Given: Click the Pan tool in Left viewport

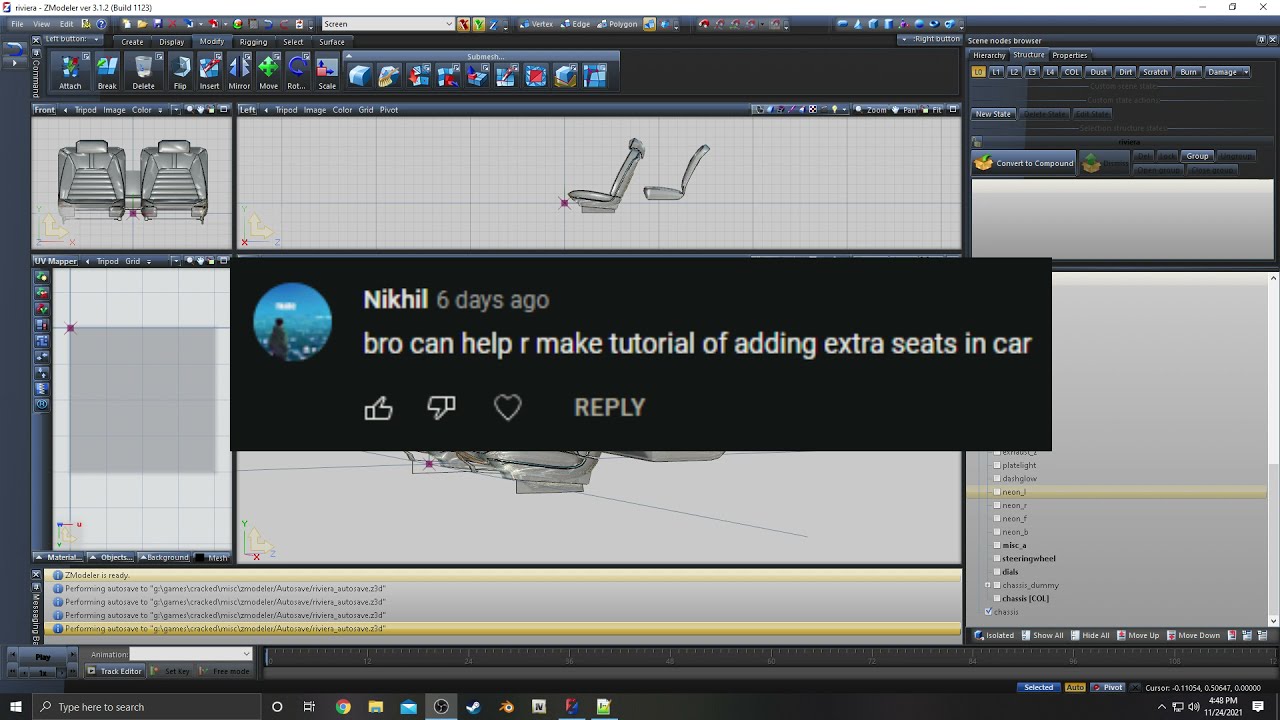Looking at the screenshot, I should click(904, 110).
